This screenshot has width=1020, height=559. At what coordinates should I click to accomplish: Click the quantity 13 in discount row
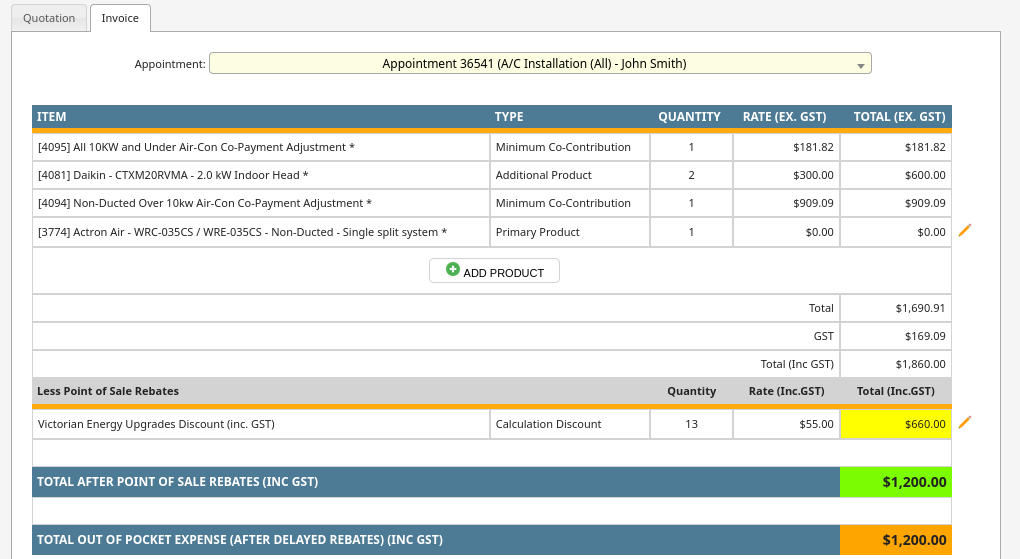pyautogui.click(x=690, y=424)
